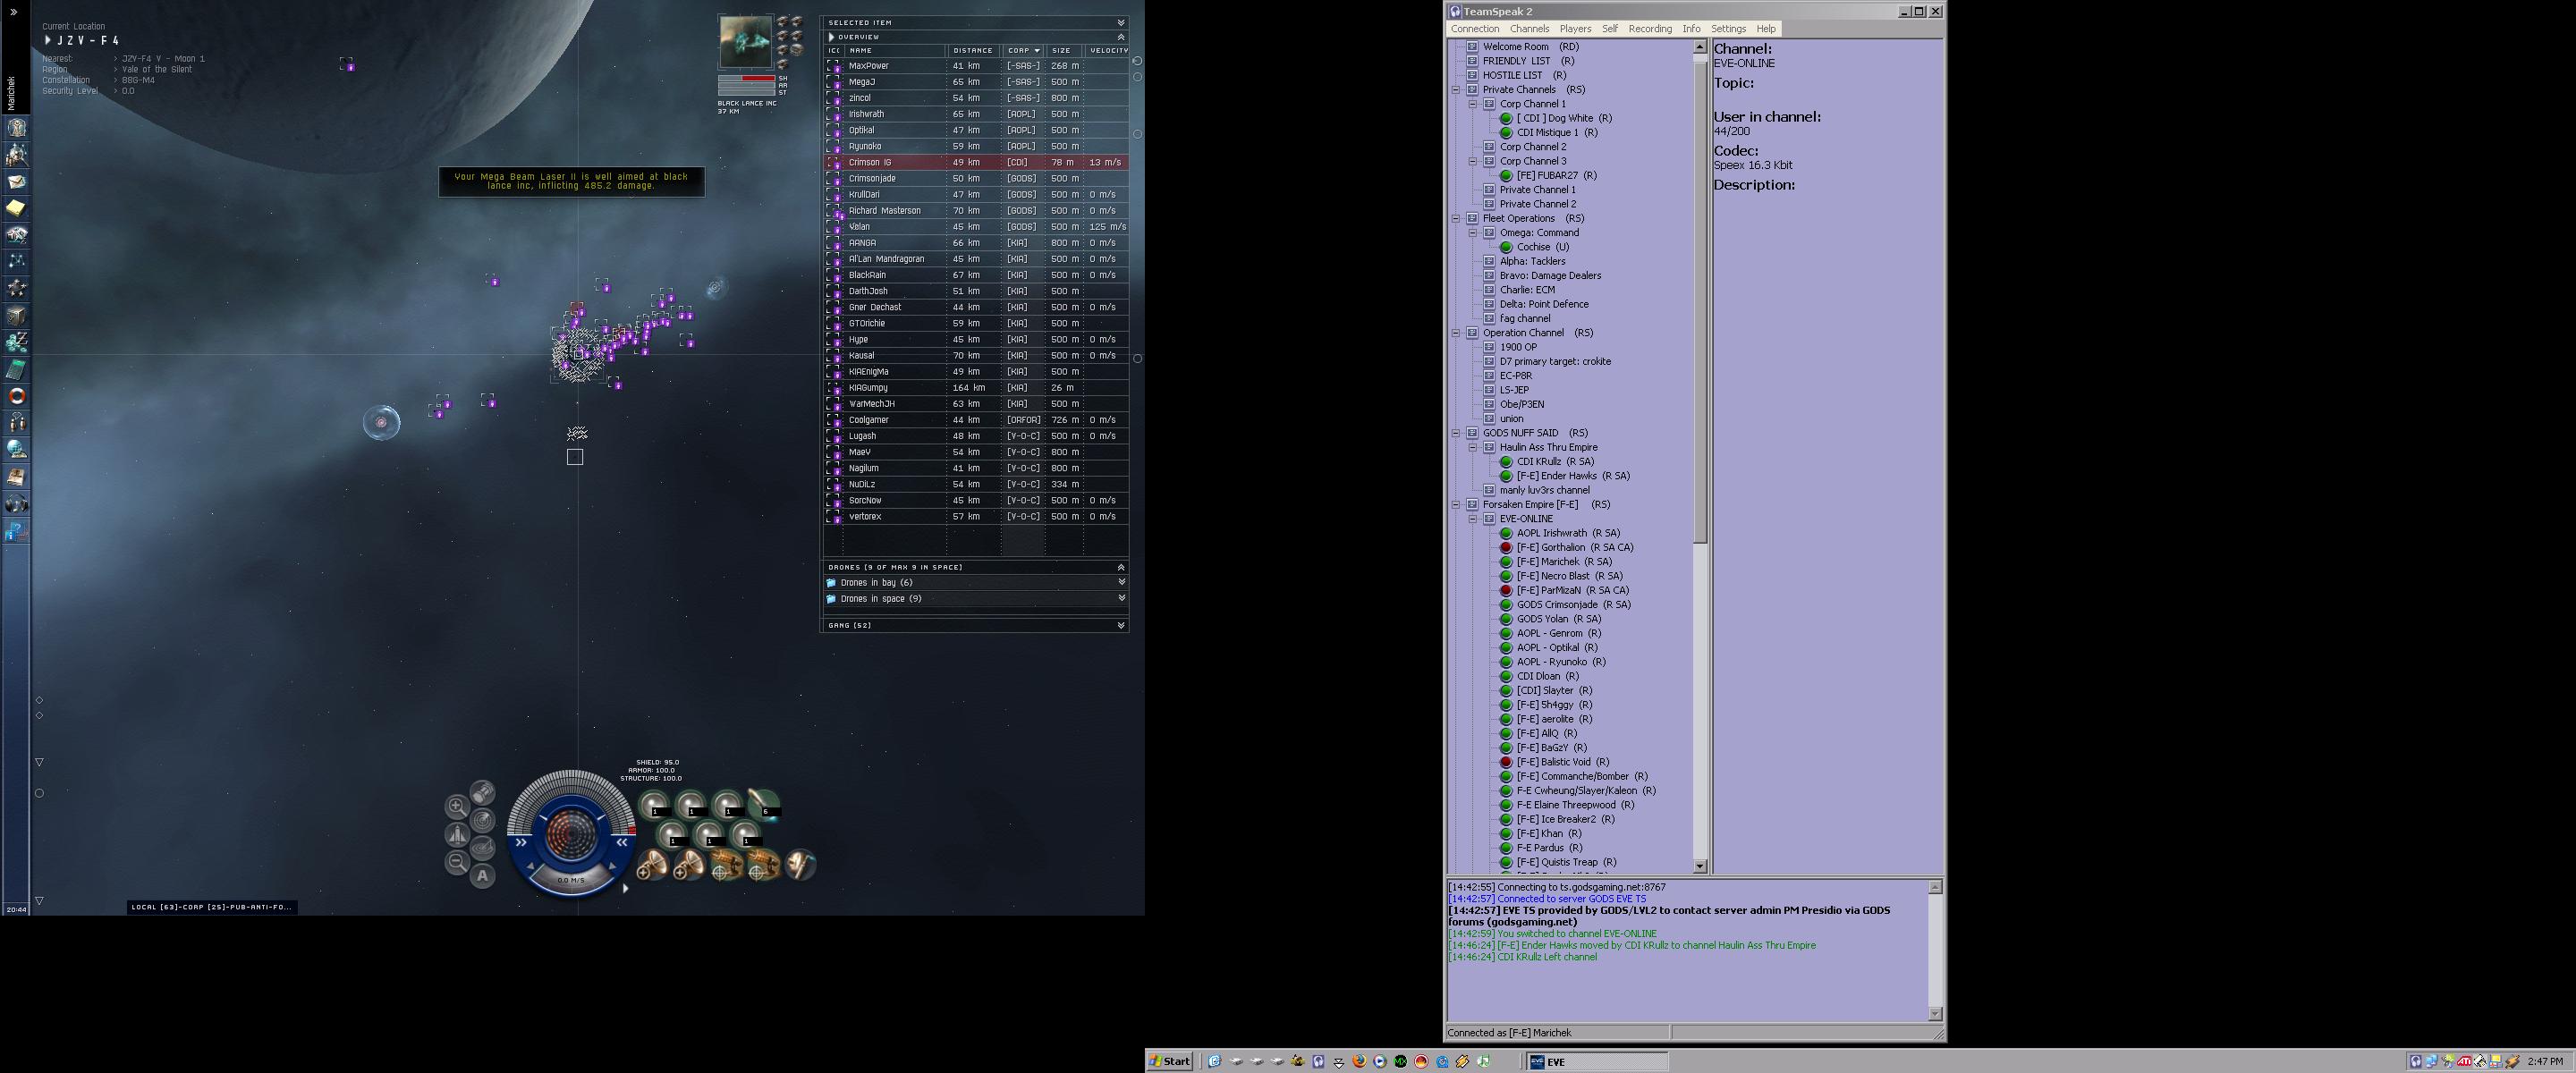The height and width of the screenshot is (1073, 2576).
Task: Click the zoom out magnifier button
Action: click(x=457, y=862)
